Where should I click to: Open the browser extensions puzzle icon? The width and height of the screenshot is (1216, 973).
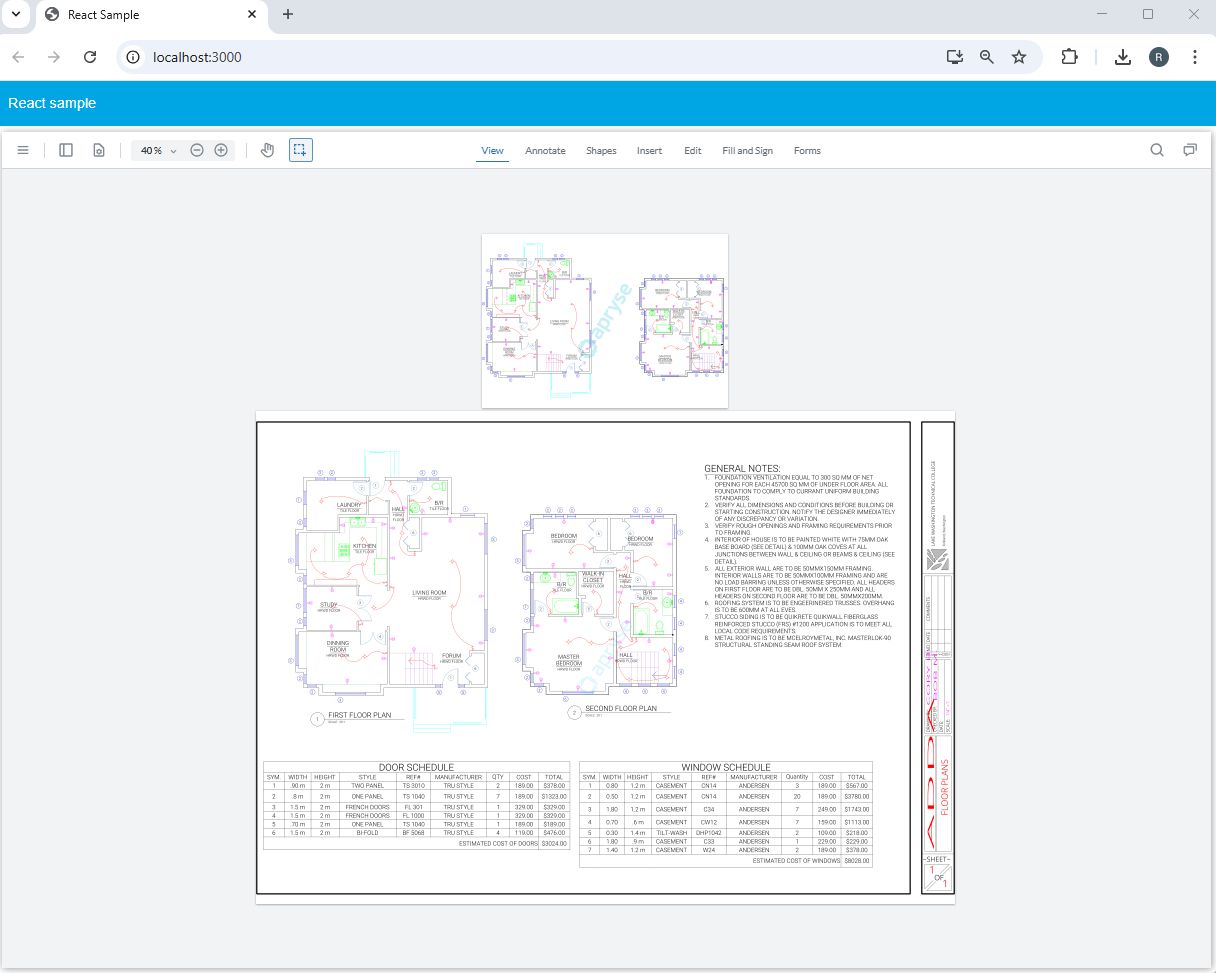(1070, 57)
